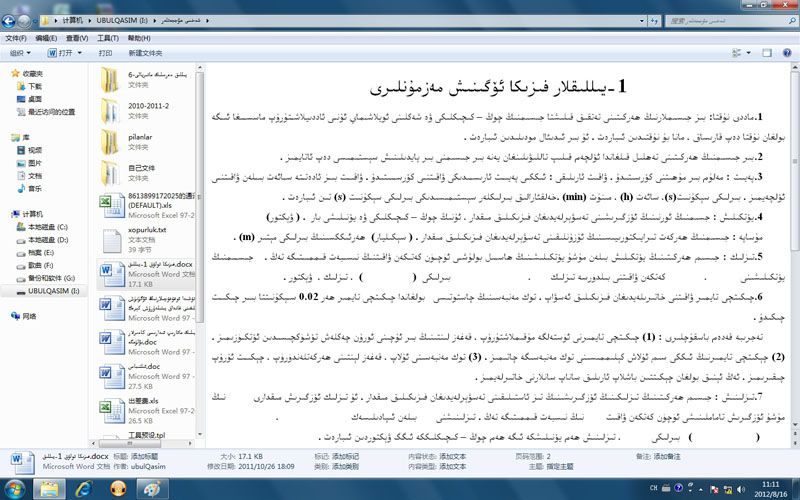
Task: Open 本地磁盘 (C:) drive
Action: [47, 227]
